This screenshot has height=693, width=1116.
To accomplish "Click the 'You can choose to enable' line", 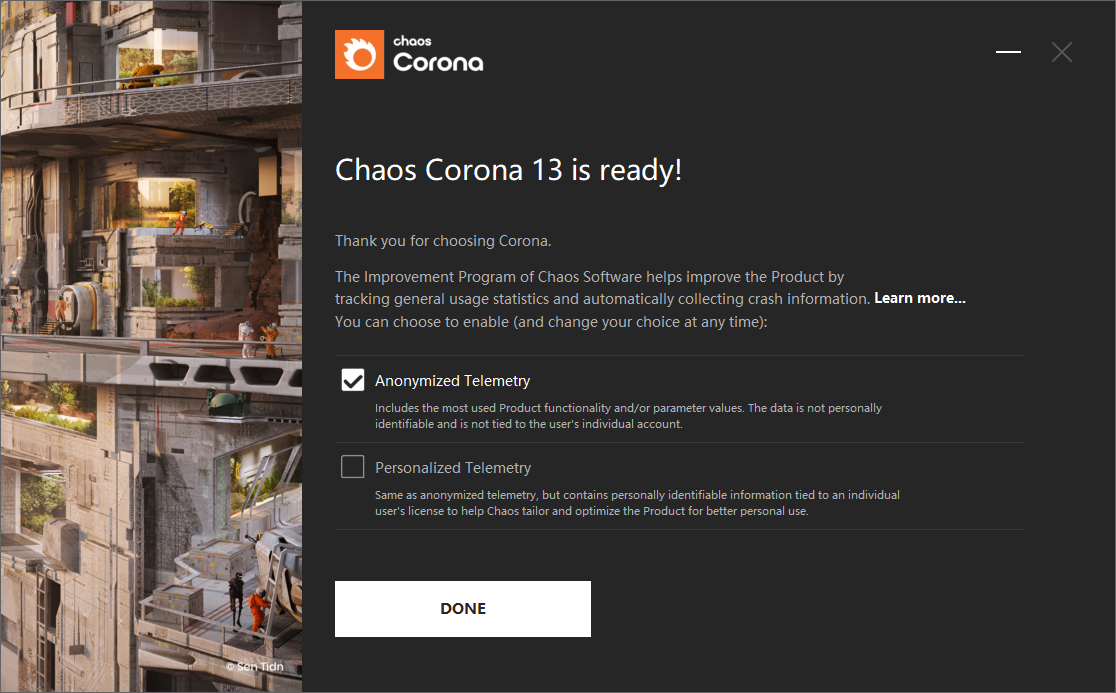I will pos(551,322).
